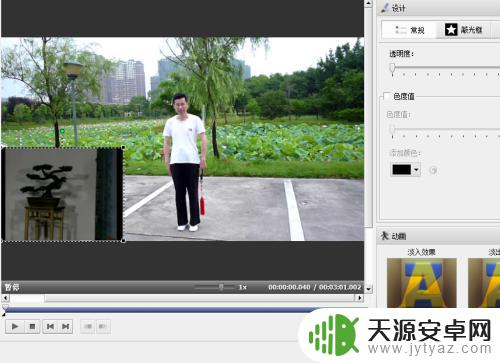
Task: Click the 淡入效果 label
Action: (421, 252)
